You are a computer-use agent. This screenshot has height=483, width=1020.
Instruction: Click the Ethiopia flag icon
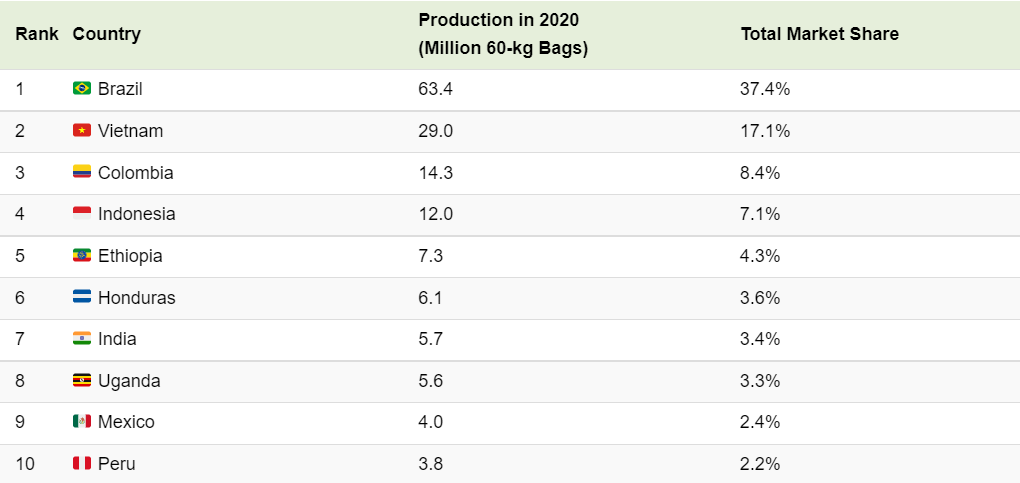(x=82, y=256)
